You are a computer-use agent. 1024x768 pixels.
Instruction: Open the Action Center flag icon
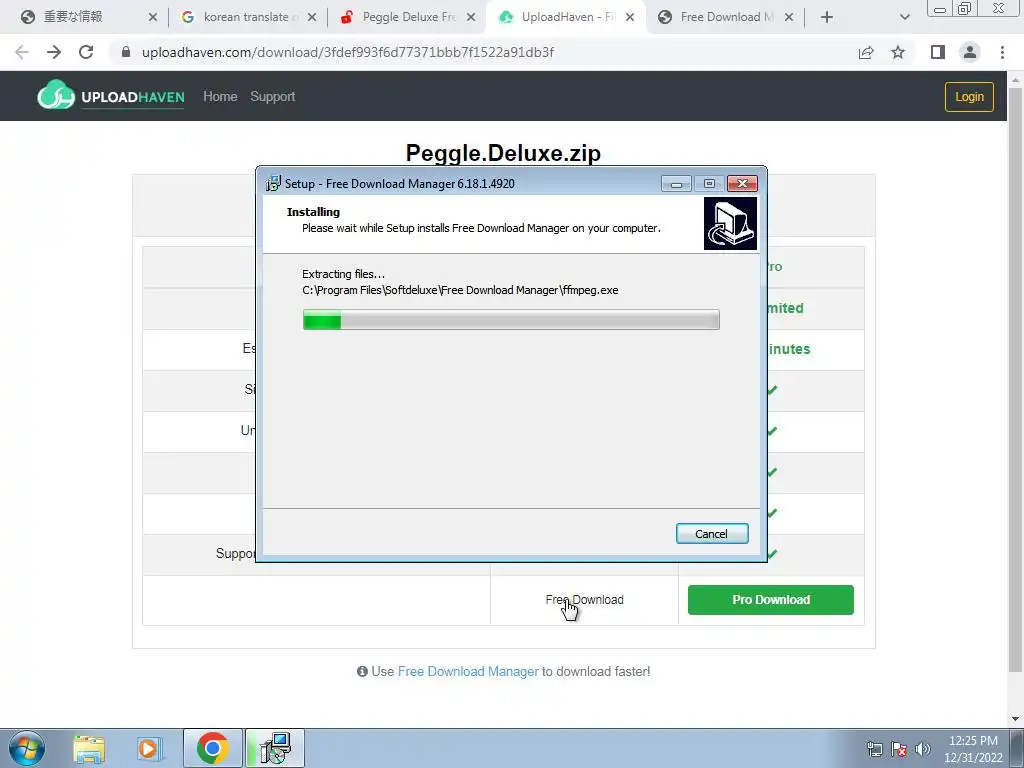[x=899, y=749]
